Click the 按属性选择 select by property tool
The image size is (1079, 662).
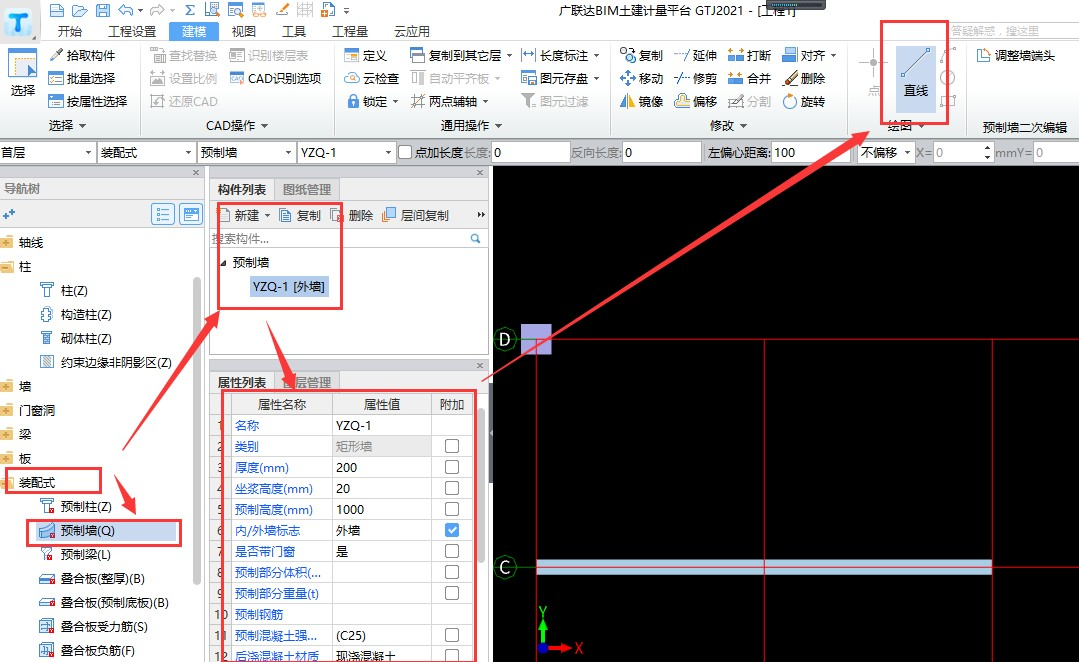(x=88, y=101)
